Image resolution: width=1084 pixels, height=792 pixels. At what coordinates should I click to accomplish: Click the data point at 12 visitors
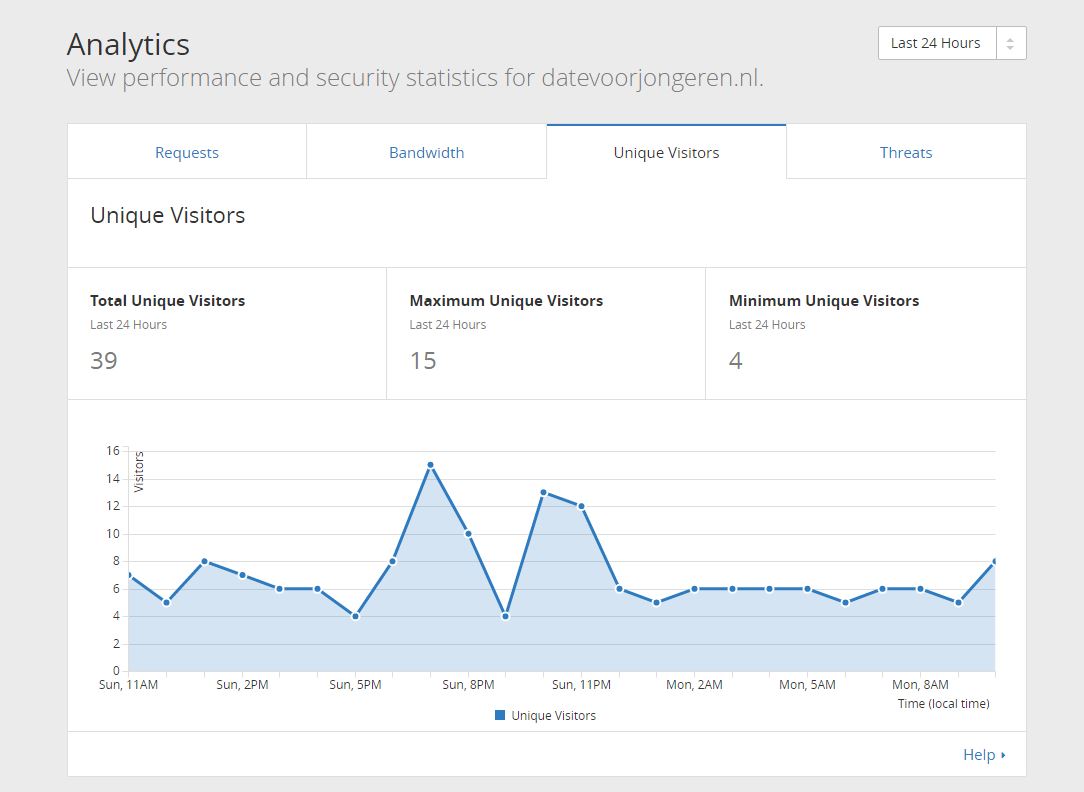tap(581, 506)
